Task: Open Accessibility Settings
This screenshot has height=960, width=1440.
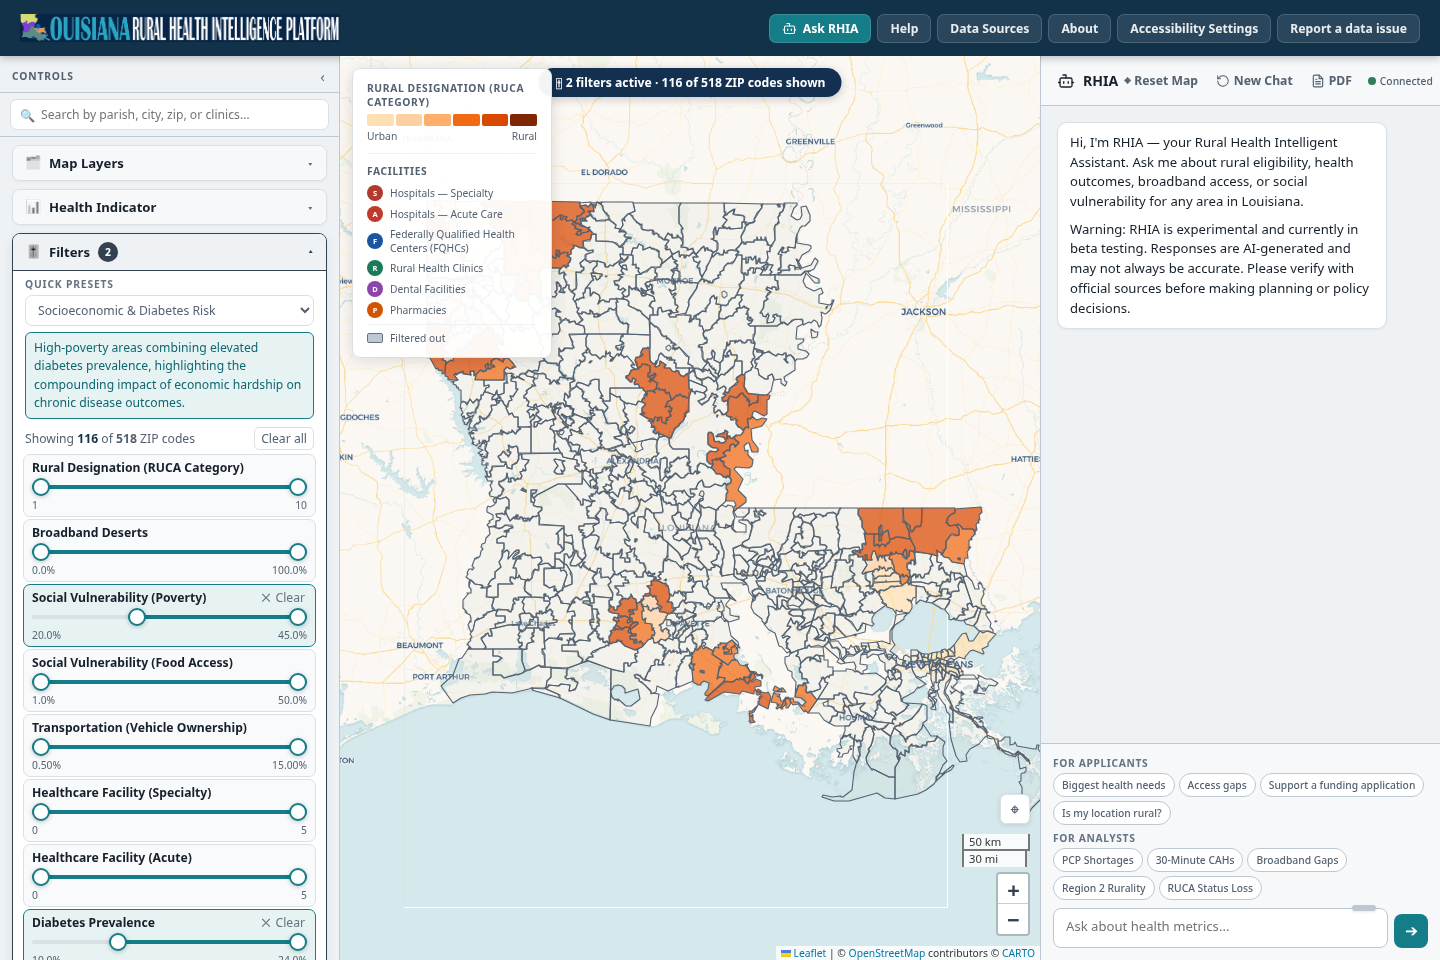Action: pyautogui.click(x=1194, y=28)
